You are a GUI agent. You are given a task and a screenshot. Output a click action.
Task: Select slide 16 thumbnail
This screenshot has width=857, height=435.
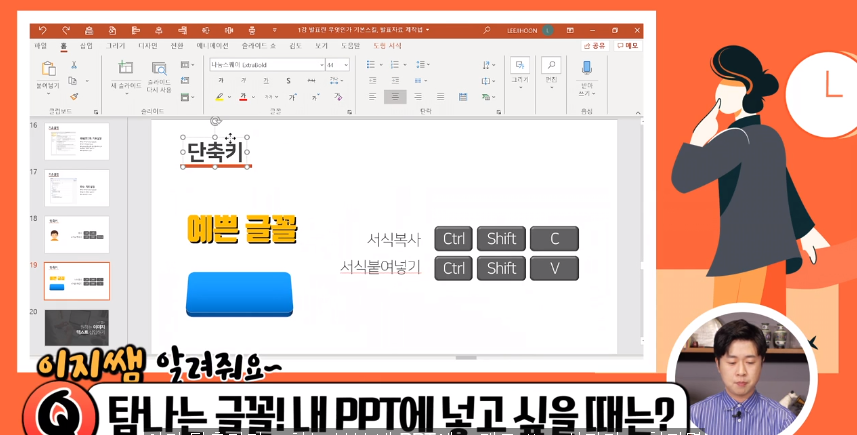click(x=77, y=141)
